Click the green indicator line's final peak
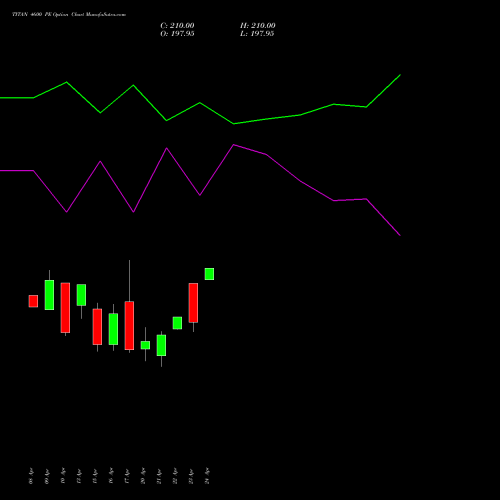 (x=400, y=75)
